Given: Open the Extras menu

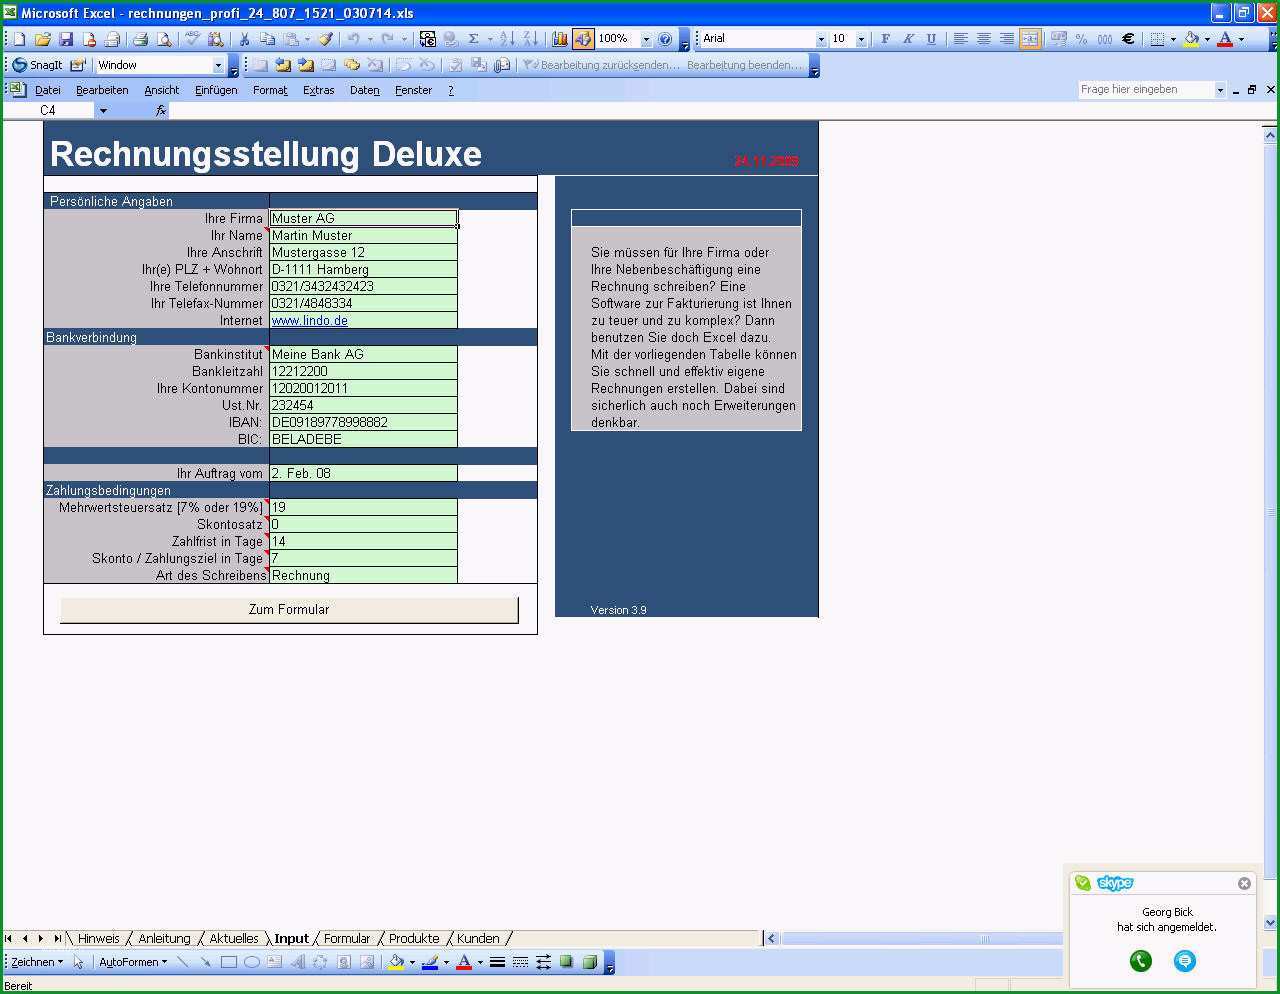Looking at the screenshot, I should coord(318,90).
